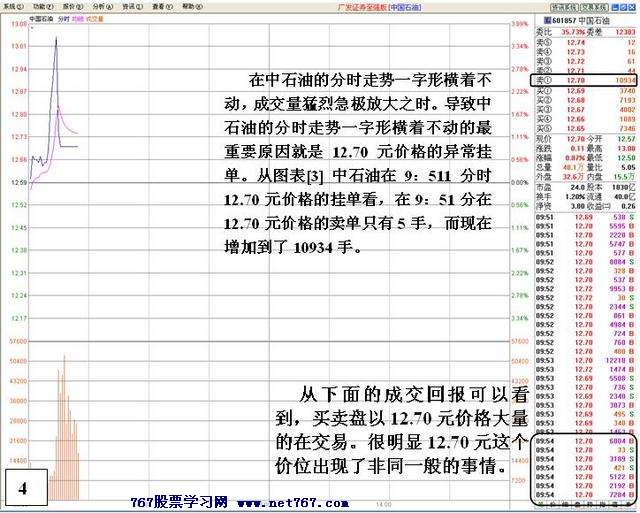640x513 pixels.
Task: Click the 资讯系统 button in title bar
Action: tap(565, 7)
